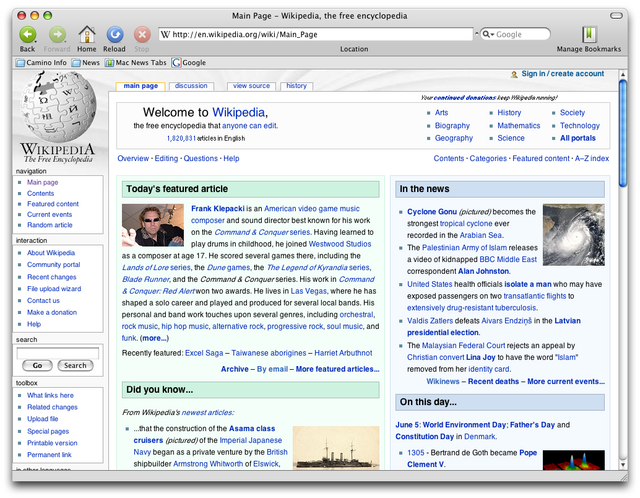
Task: Open Manage Bookmarks
Action: point(588,35)
